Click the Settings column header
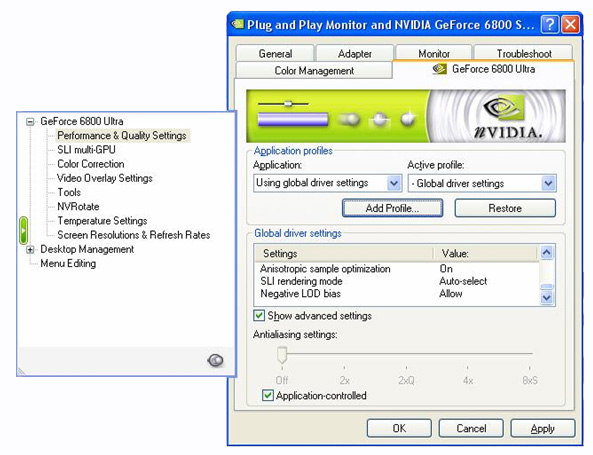This screenshot has height=455, width=593. click(344, 253)
